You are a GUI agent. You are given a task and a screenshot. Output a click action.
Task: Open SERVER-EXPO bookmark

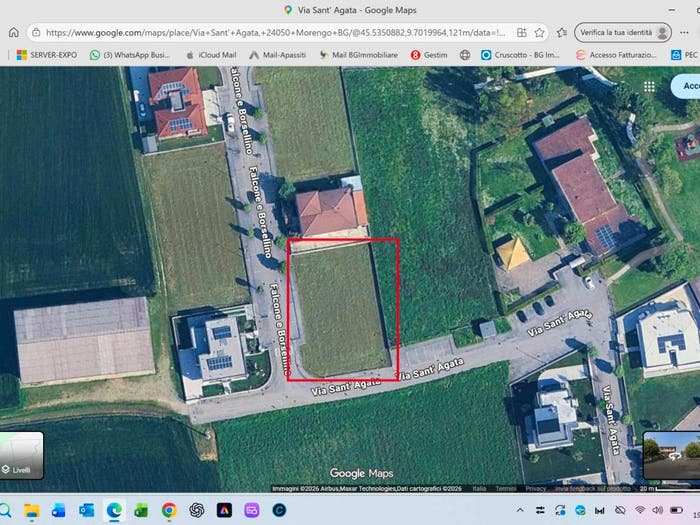click(46, 55)
